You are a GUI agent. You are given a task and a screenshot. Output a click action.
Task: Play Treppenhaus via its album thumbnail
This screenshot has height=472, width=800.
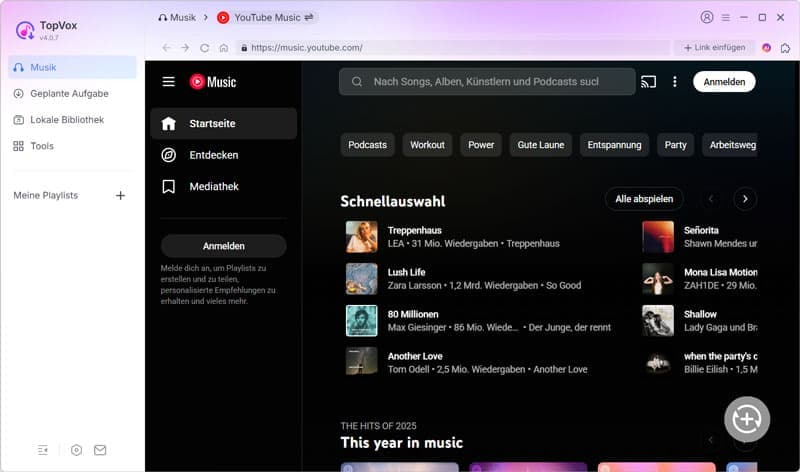(x=362, y=237)
